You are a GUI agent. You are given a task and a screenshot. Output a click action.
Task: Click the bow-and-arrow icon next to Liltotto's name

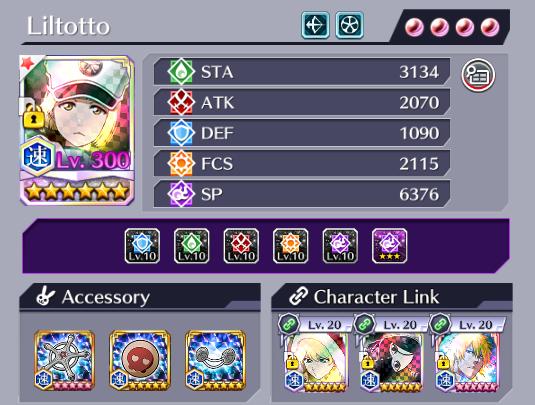(315, 25)
